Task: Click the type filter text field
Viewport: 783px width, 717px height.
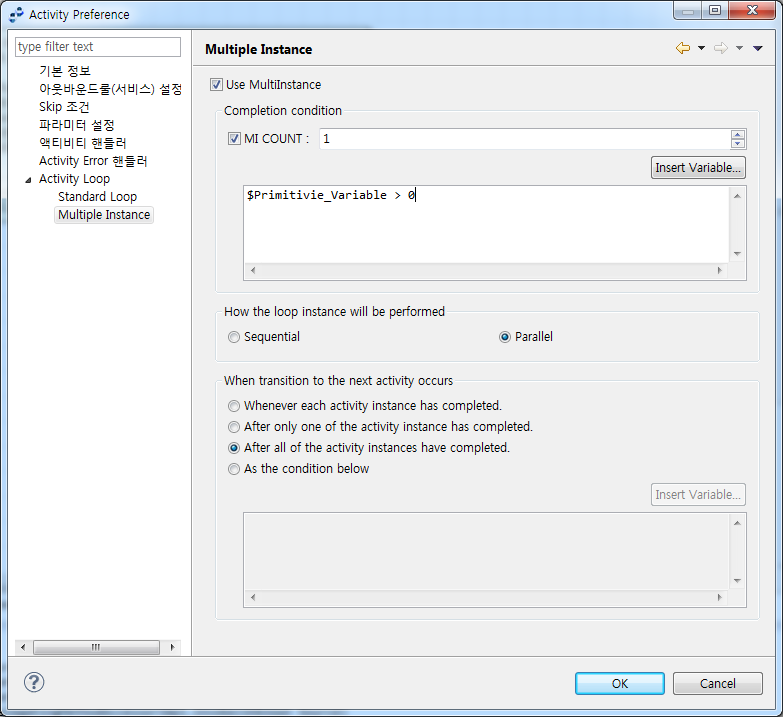Action: coord(98,46)
